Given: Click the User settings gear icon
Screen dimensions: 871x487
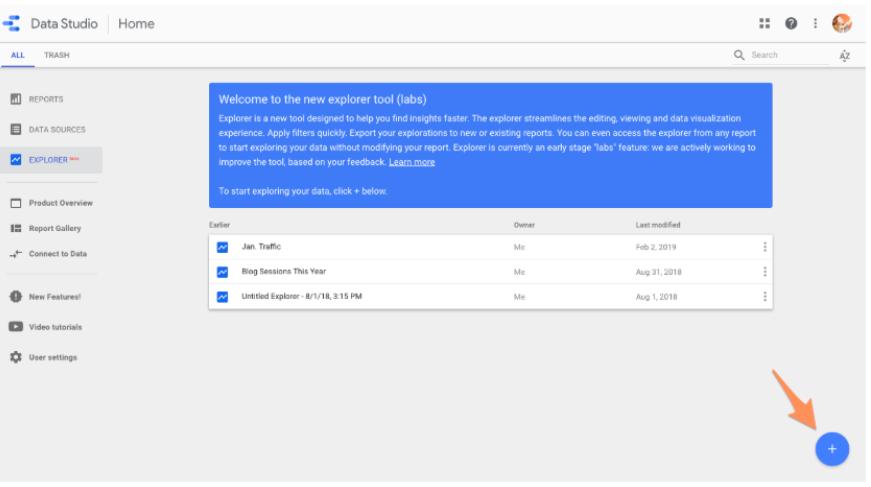Looking at the screenshot, I should point(16,357).
